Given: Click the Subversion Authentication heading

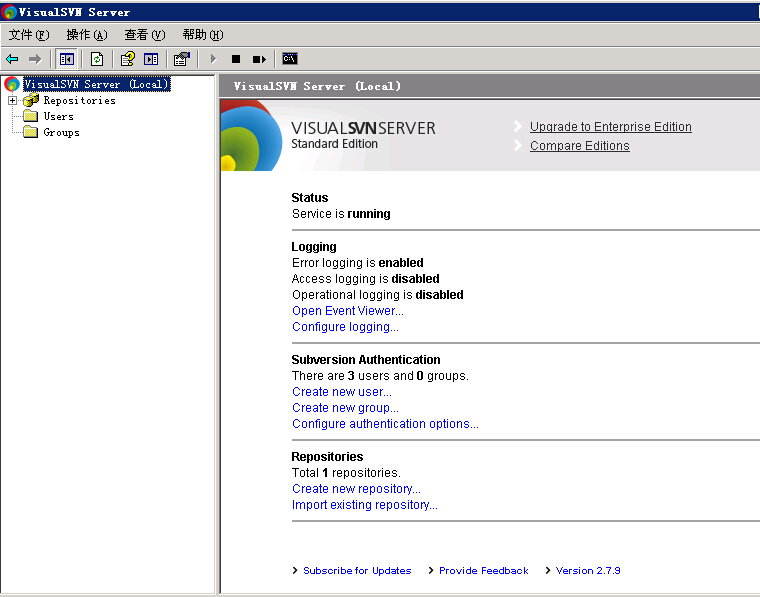Looking at the screenshot, I should tap(366, 360).
